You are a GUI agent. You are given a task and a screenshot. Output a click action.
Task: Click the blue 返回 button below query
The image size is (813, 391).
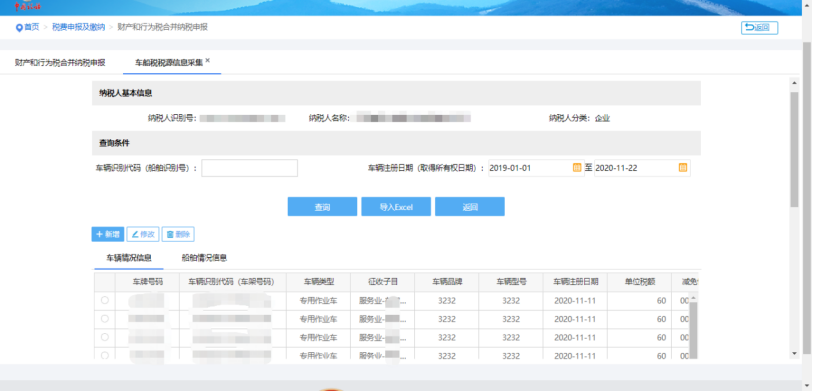pyautogui.click(x=470, y=206)
